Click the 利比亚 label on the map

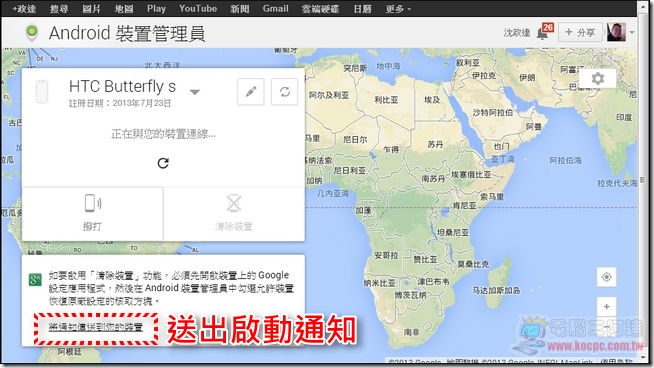(x=386, y=100)
